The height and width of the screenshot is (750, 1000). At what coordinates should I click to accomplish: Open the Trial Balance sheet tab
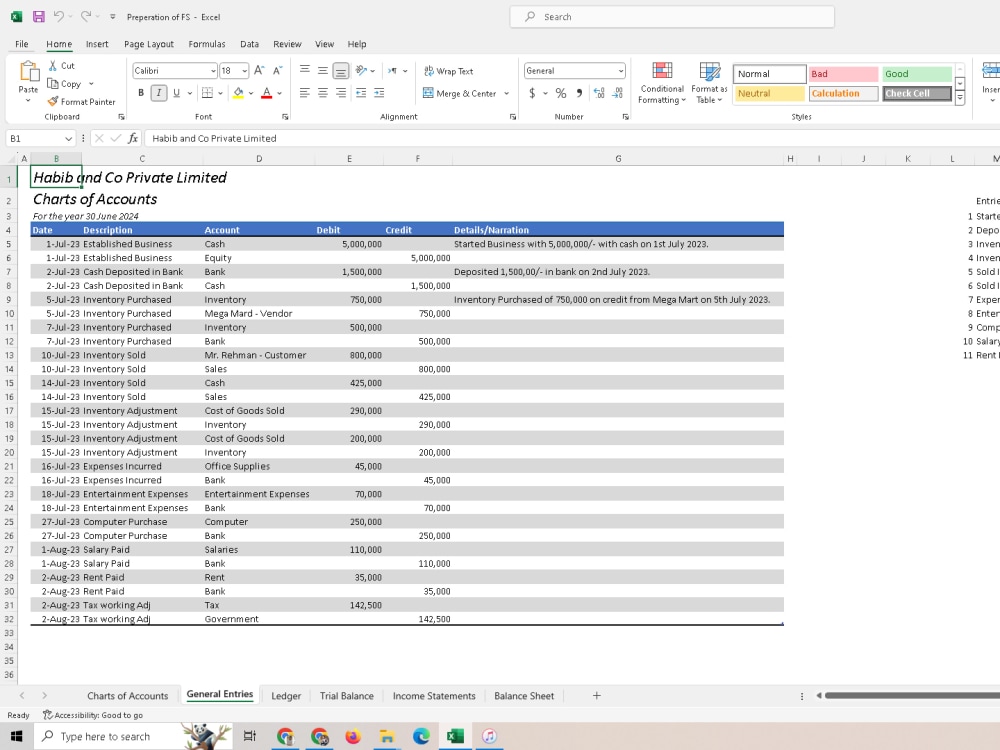point(346,696)
